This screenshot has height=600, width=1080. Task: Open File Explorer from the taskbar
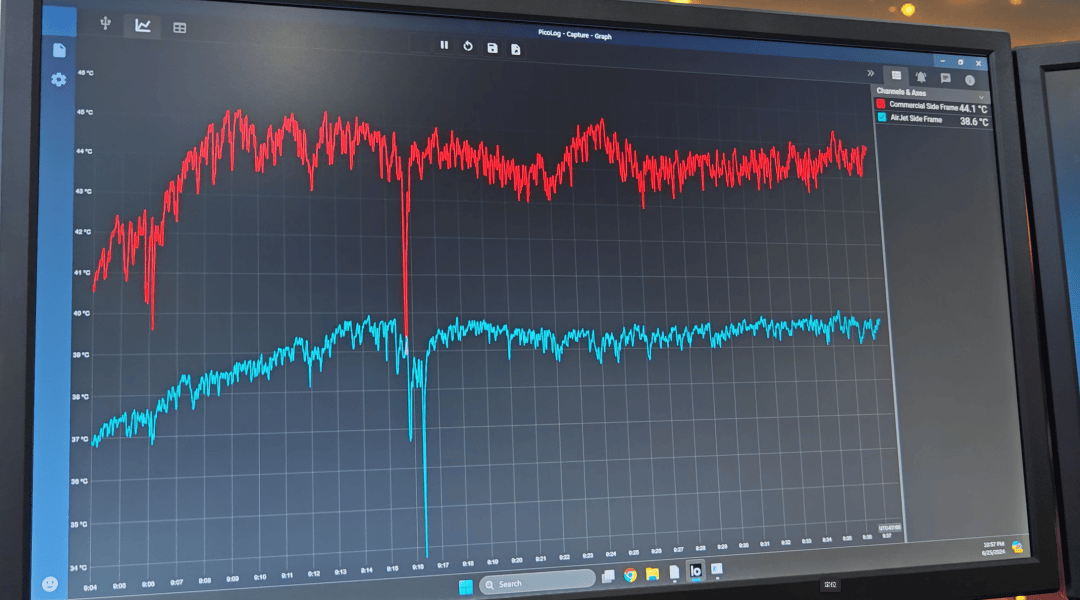coord(652,574)
